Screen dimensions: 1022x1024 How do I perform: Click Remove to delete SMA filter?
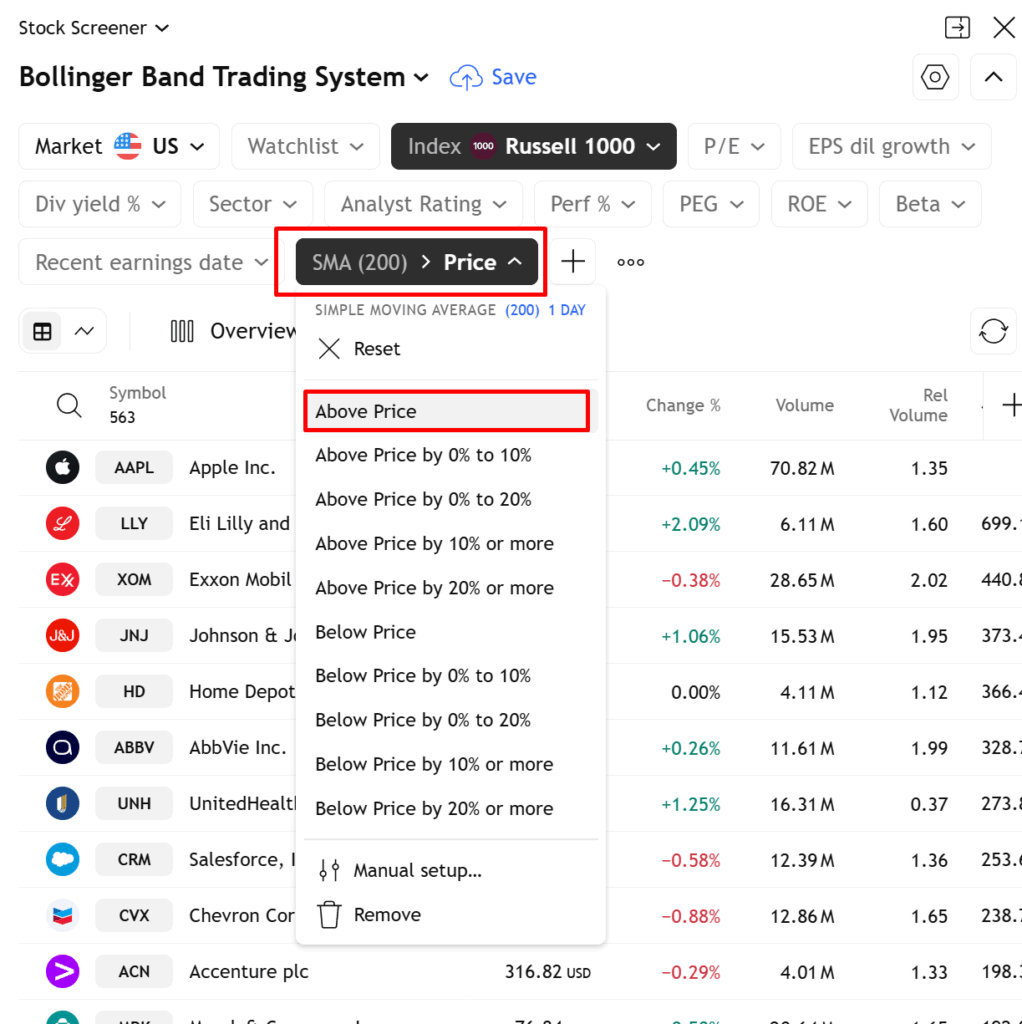[x=387, y=914]
